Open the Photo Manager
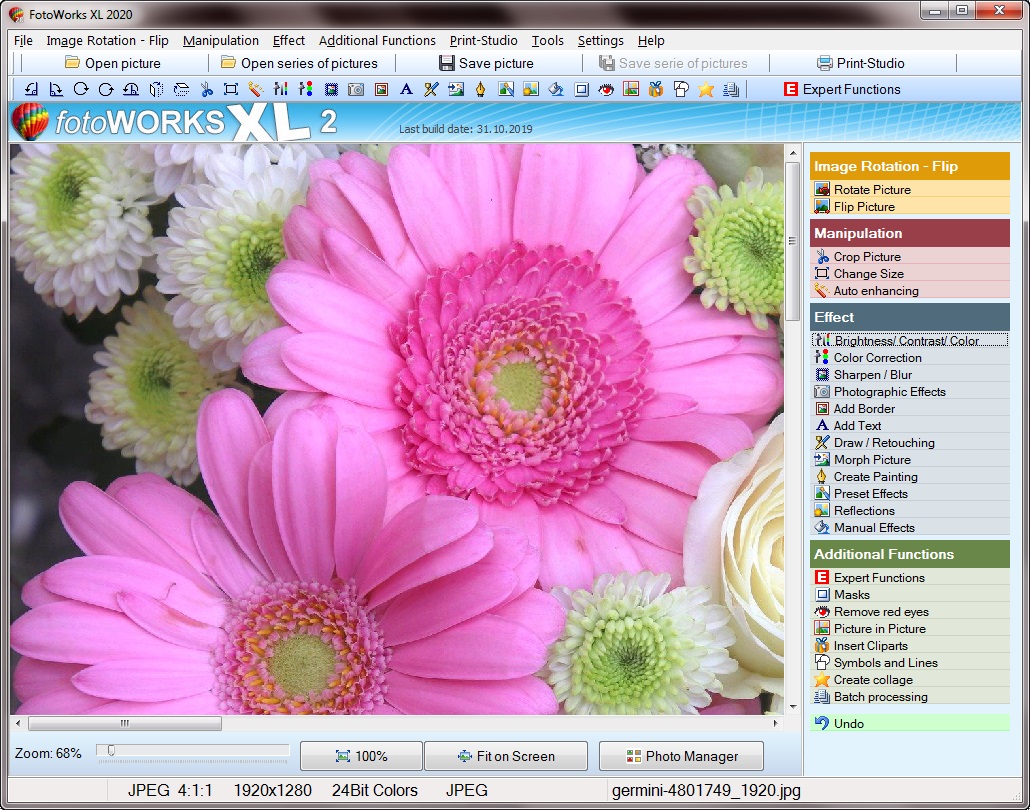This screenshot has width=1030, height=810. 681,756
